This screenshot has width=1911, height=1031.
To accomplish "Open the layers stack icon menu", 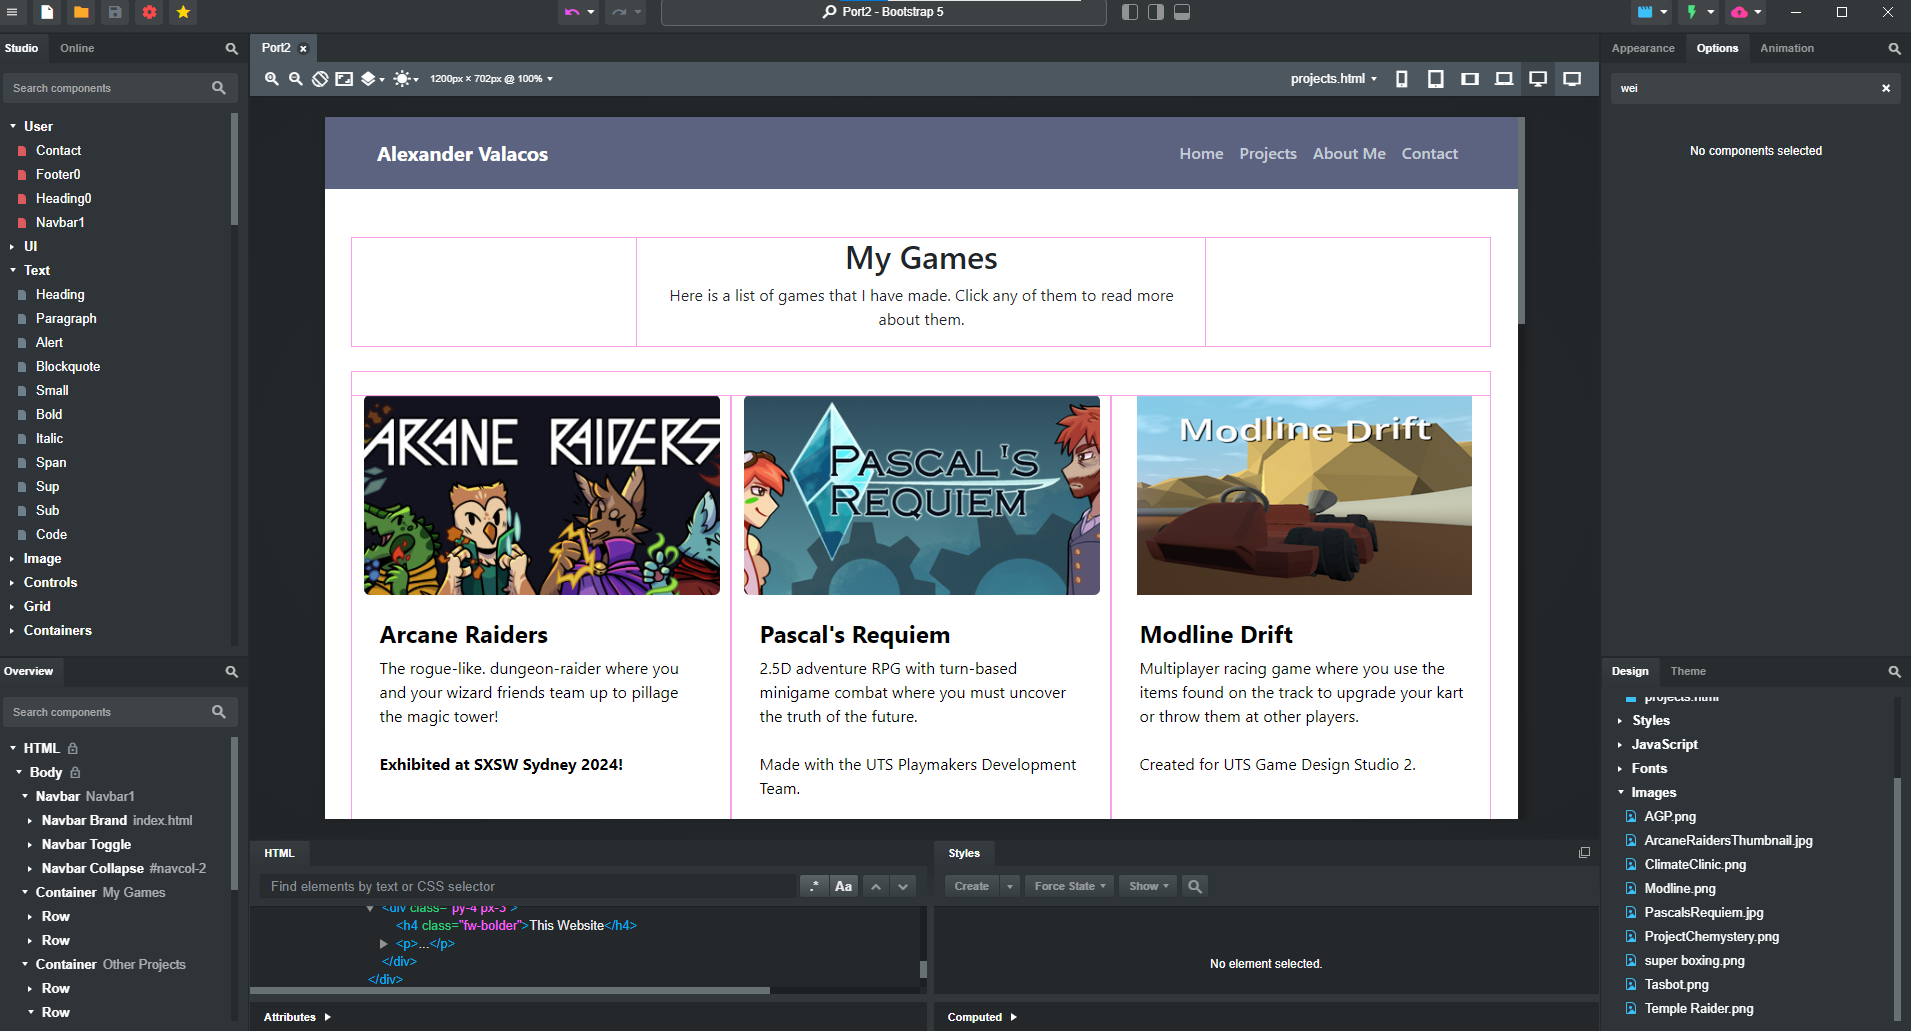I will [372, 79].
